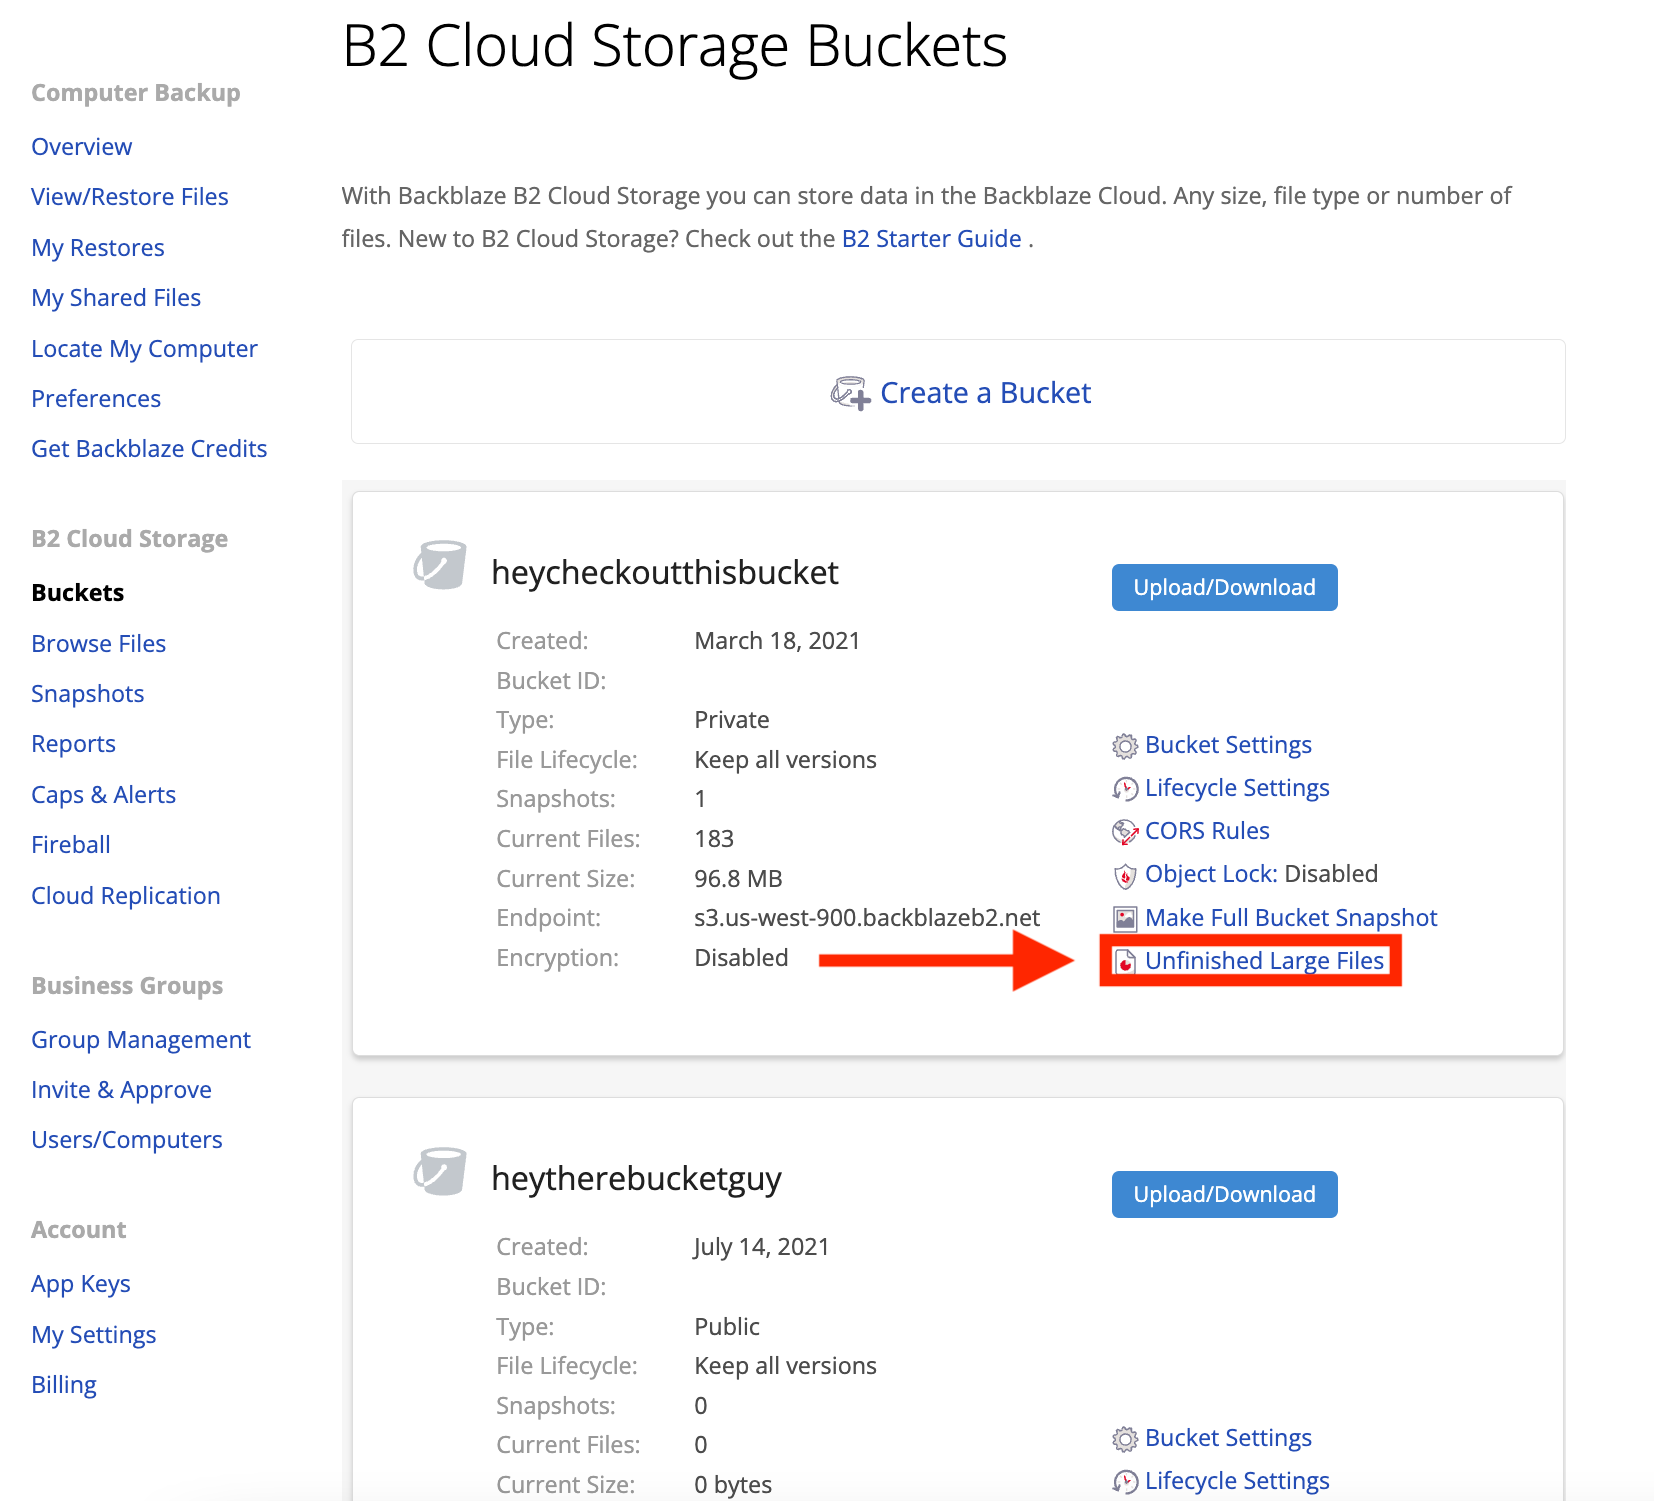Click clock icon beside heycheckoutthisbucket Lifecycle Settings
The width and height of the screenshot is (1654, 1501).
(x=1125, y=789)
